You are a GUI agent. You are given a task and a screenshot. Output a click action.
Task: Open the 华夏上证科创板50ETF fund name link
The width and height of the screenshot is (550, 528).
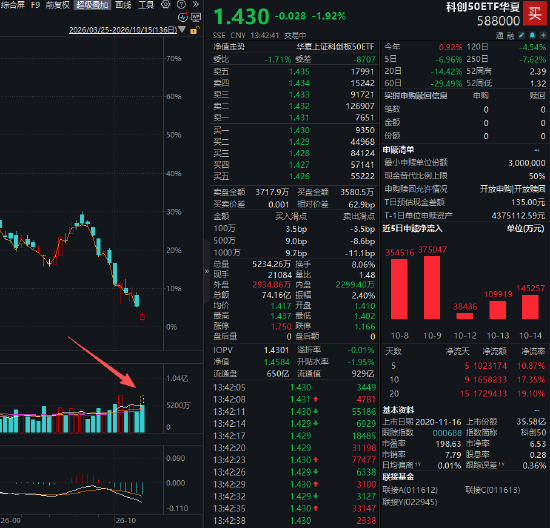[335, 47]
